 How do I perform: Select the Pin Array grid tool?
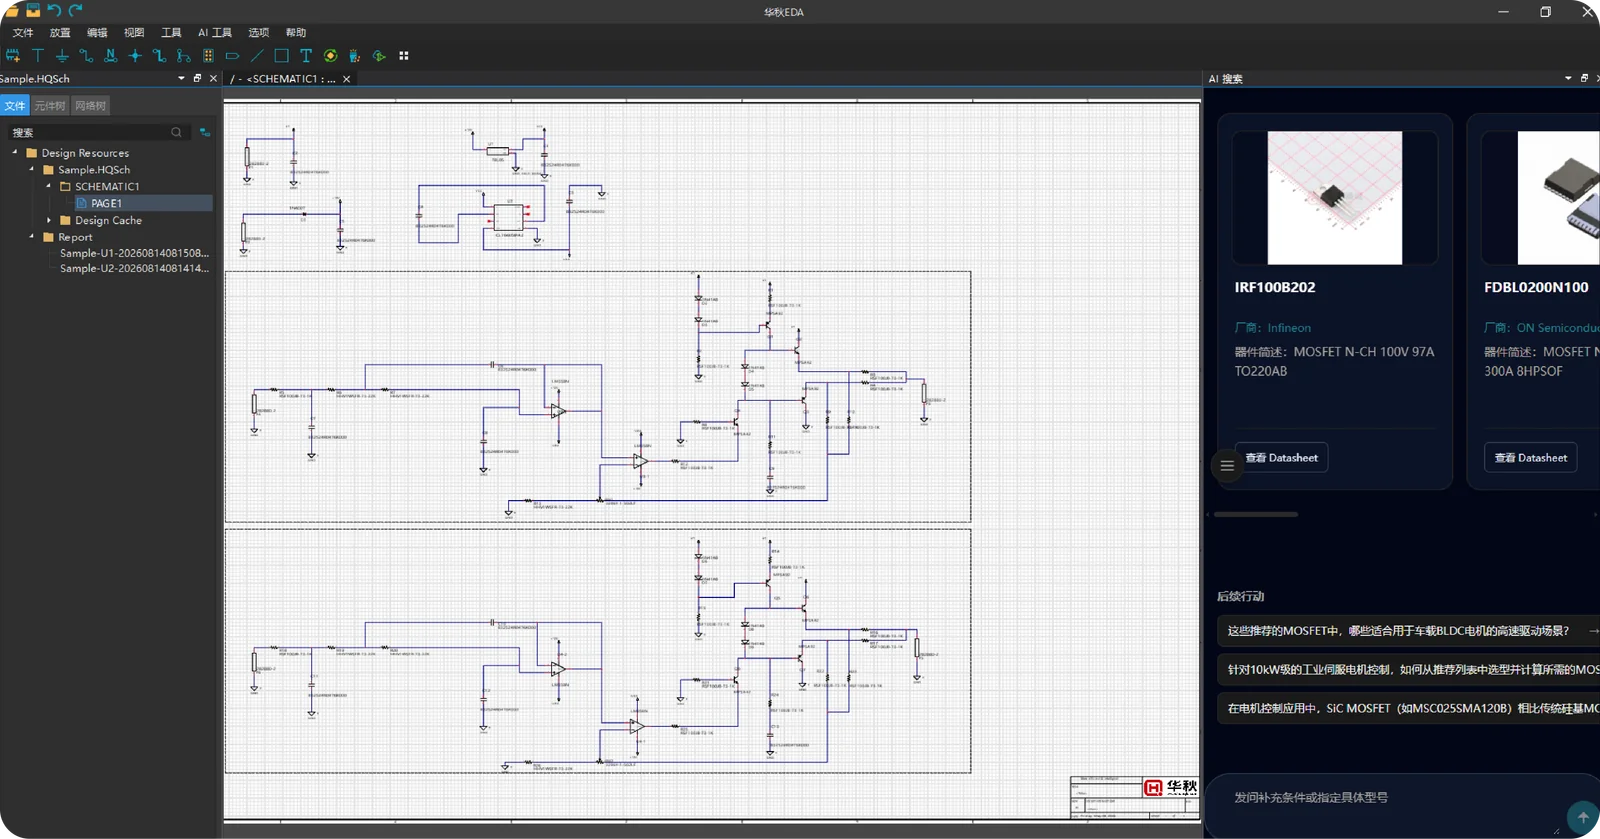pos(208,56)
